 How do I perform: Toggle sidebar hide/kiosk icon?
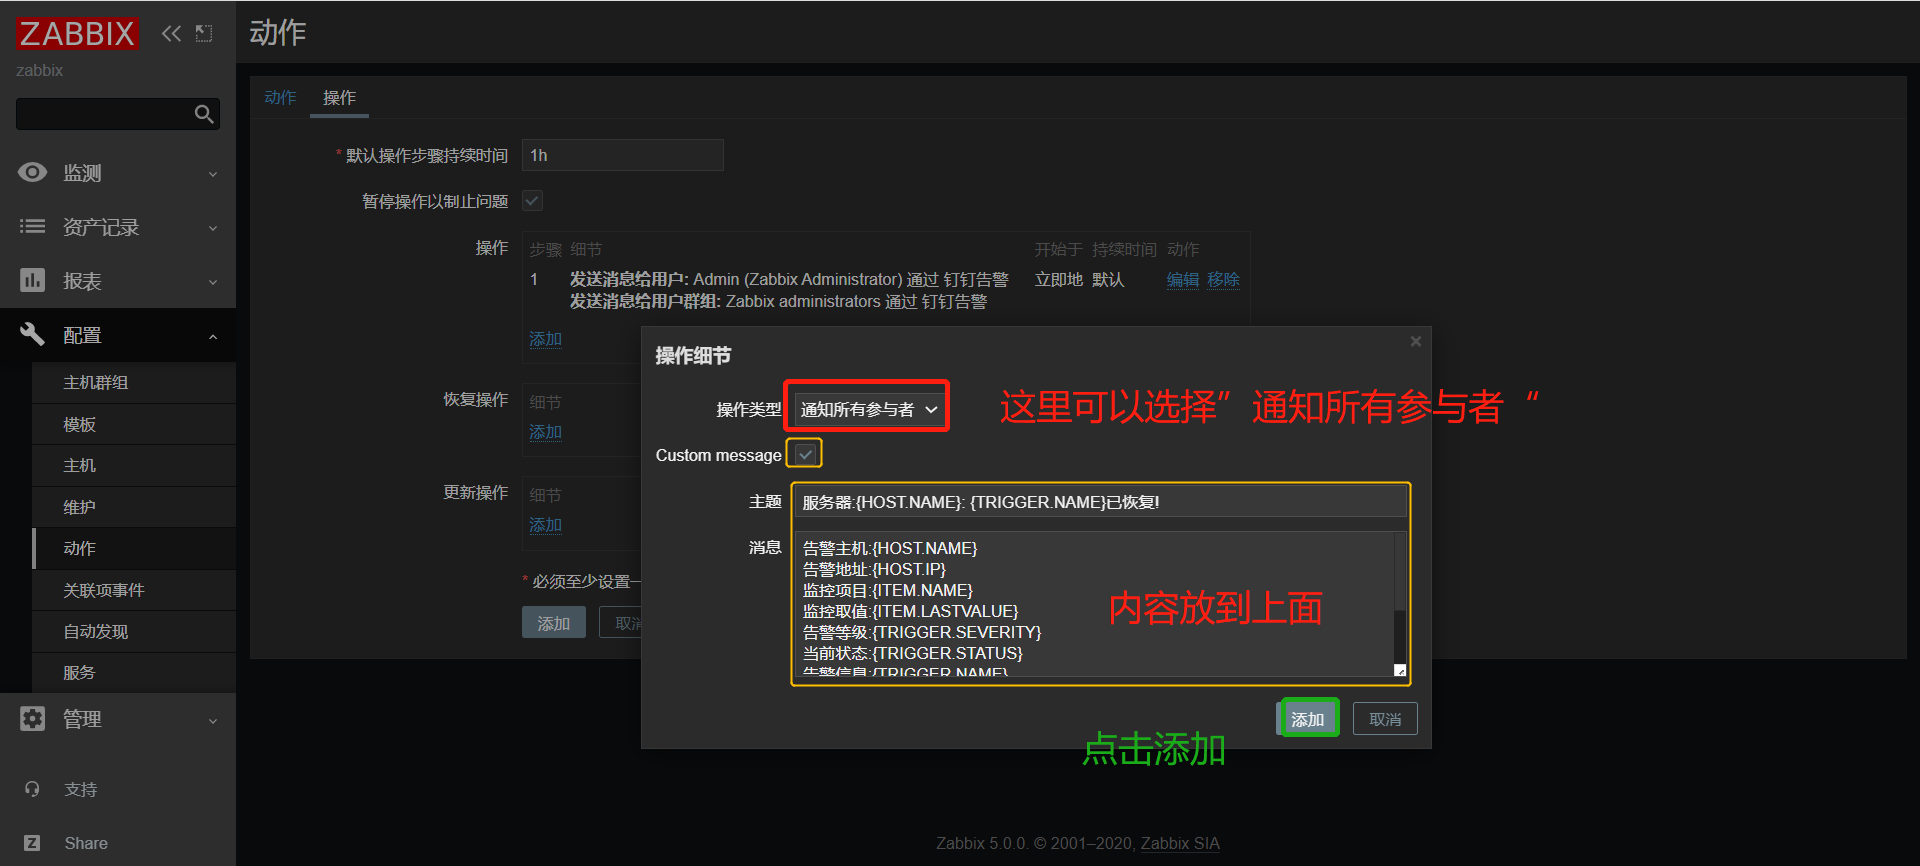tap(204, 34)
